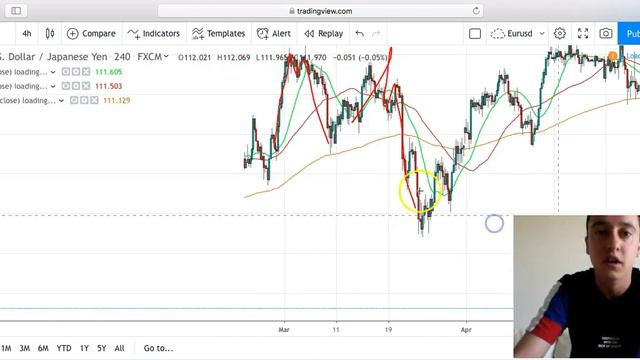Open indicator Templates menu
Image resolution: width=640 pixels, height=360 pixels.
coord(218,33)
